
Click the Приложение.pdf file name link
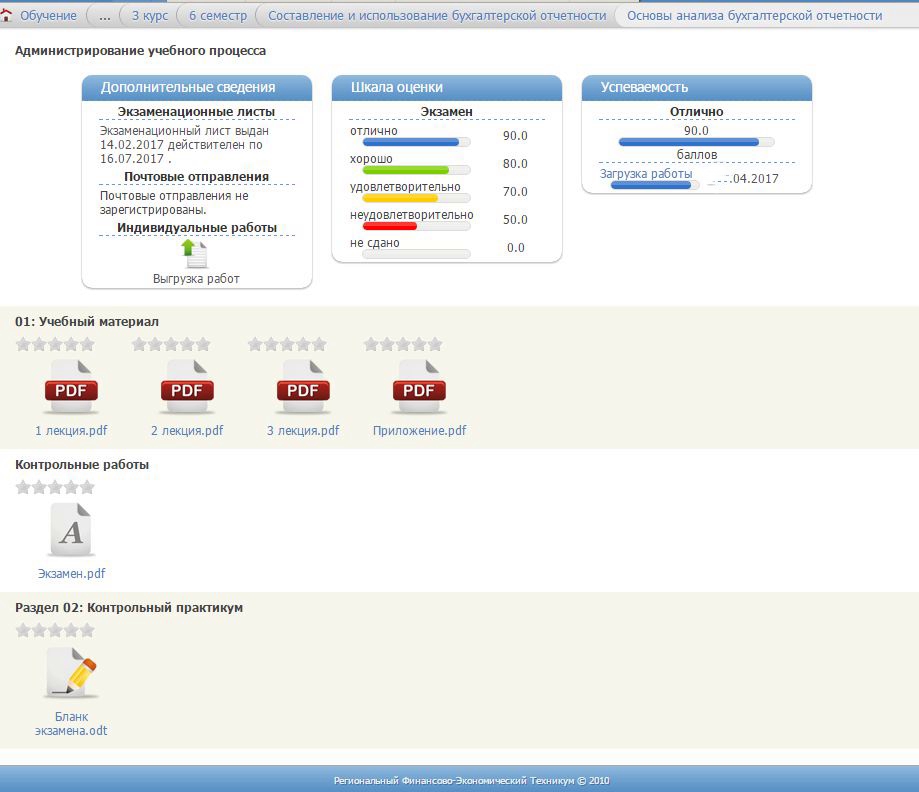click(x=419, y=431)
